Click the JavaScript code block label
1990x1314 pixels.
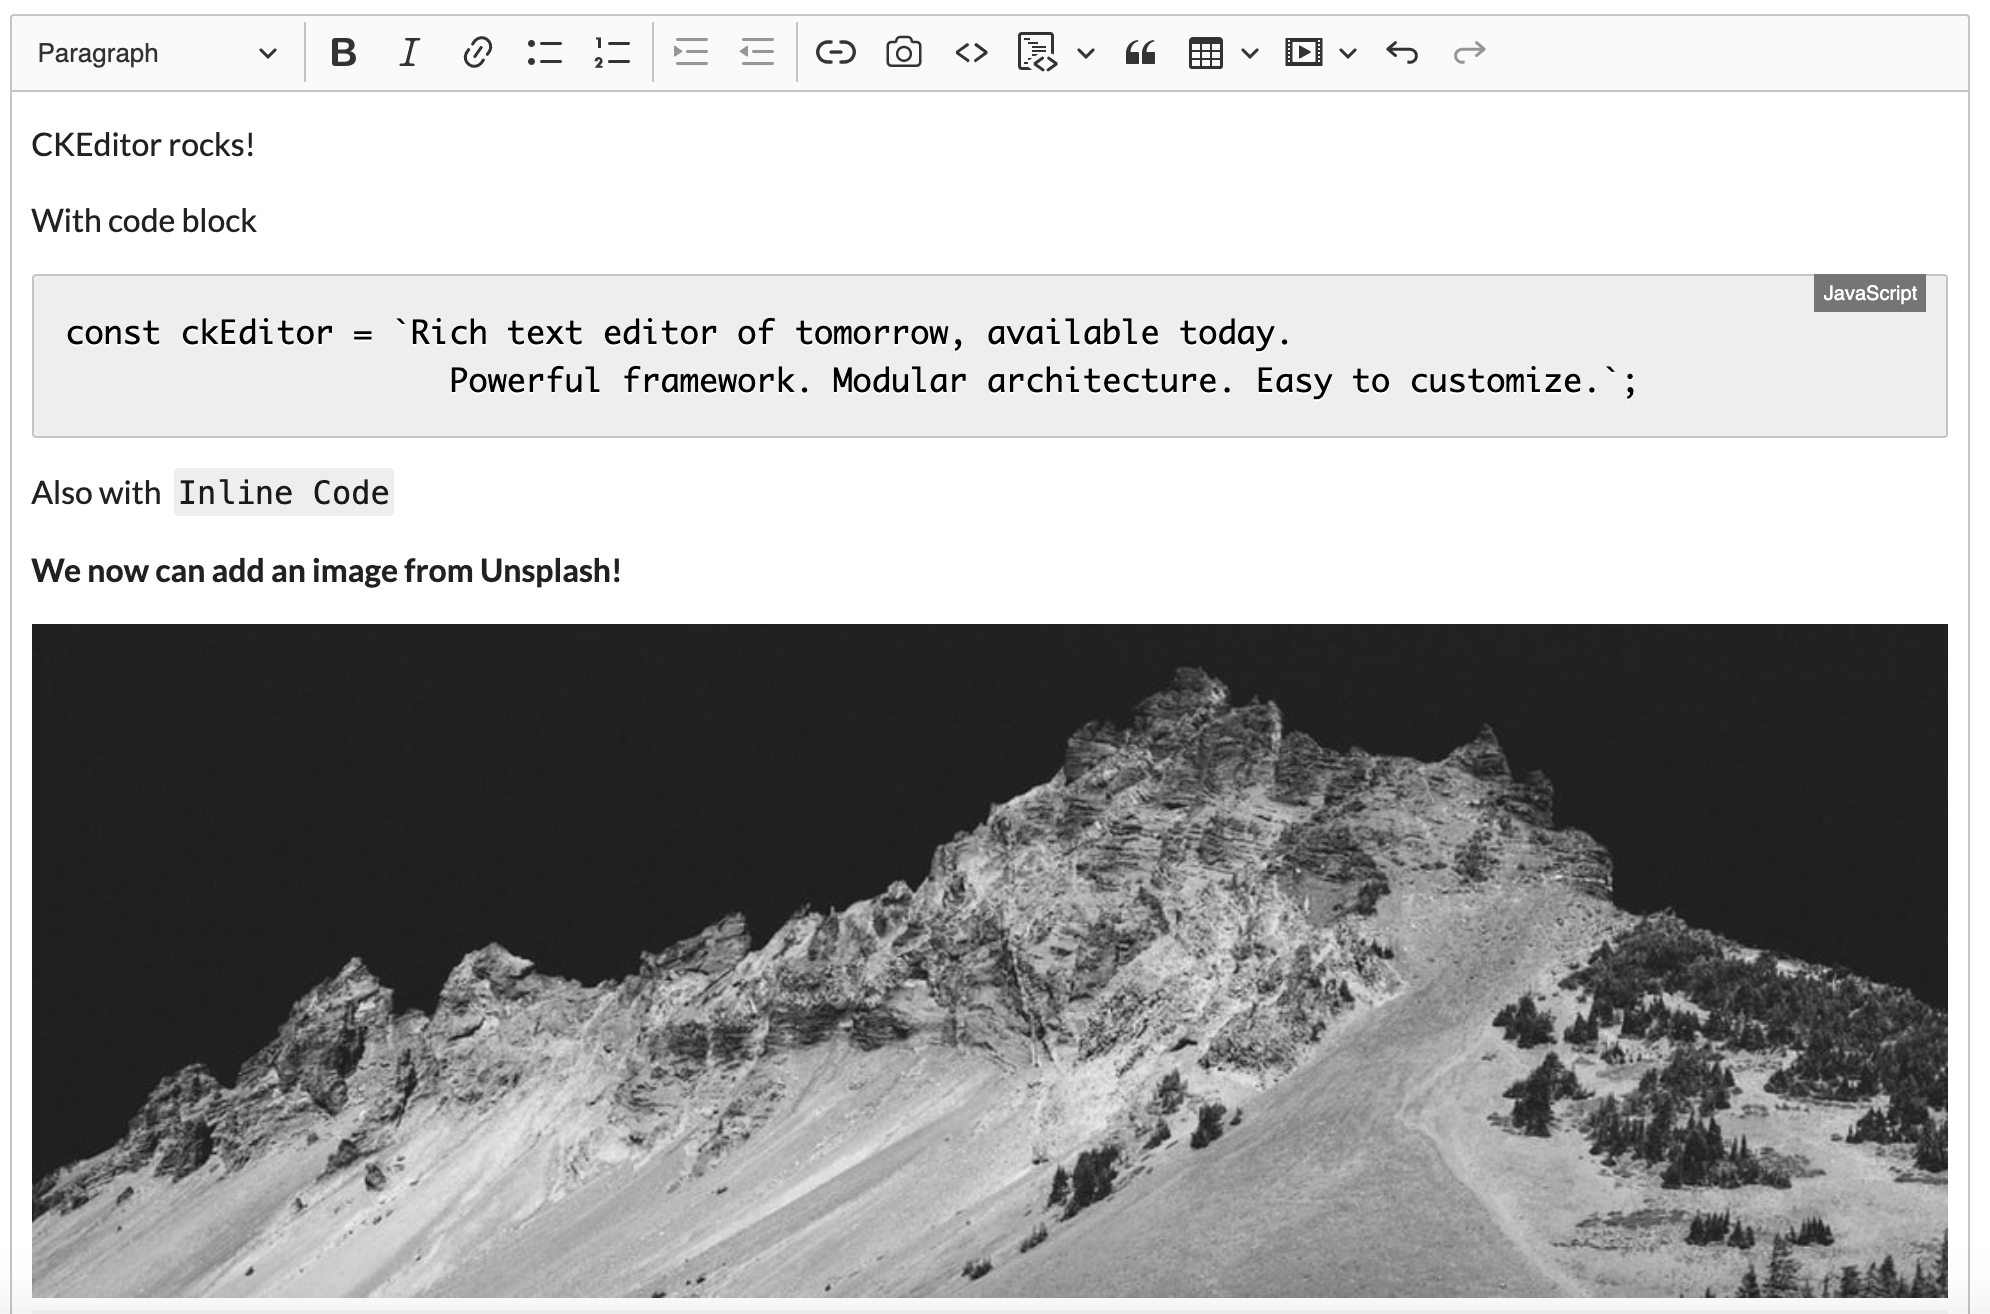click(1869, 293)
